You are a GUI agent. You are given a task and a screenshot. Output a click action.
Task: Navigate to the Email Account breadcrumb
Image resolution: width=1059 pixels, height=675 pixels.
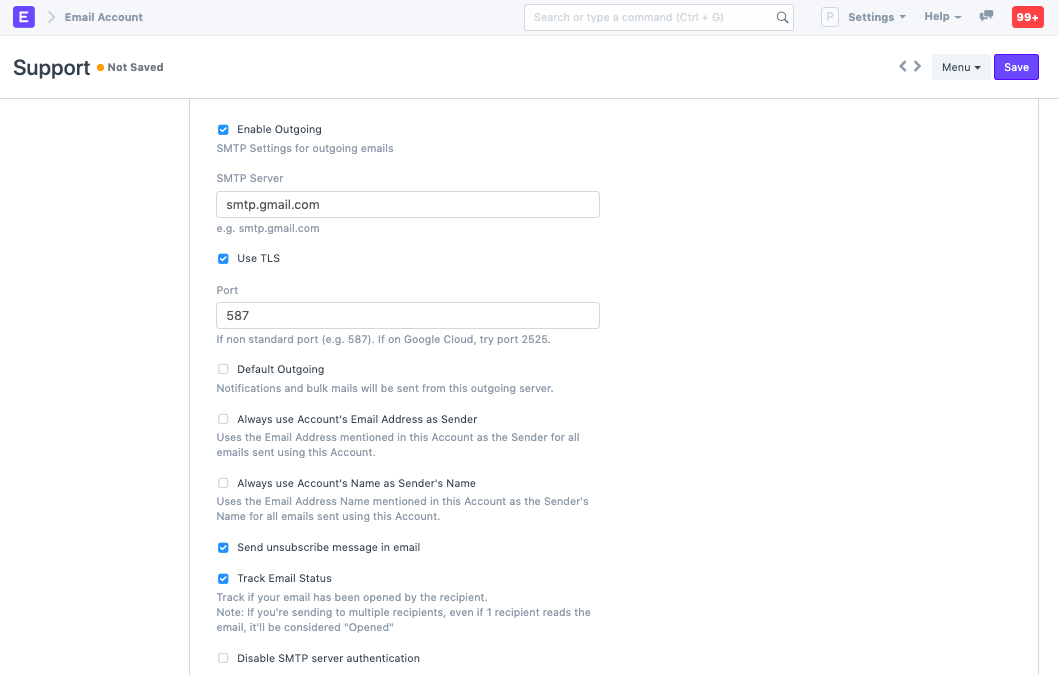click(105, 17)
